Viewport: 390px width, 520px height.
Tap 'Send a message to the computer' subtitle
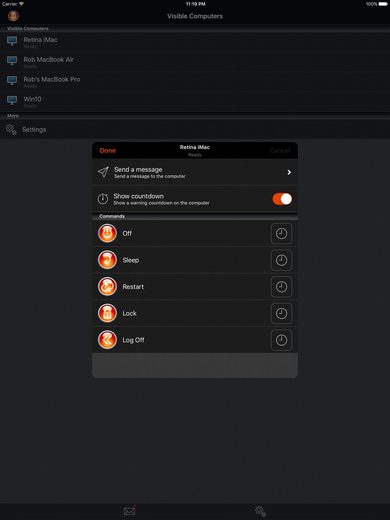tap(150, 176)
